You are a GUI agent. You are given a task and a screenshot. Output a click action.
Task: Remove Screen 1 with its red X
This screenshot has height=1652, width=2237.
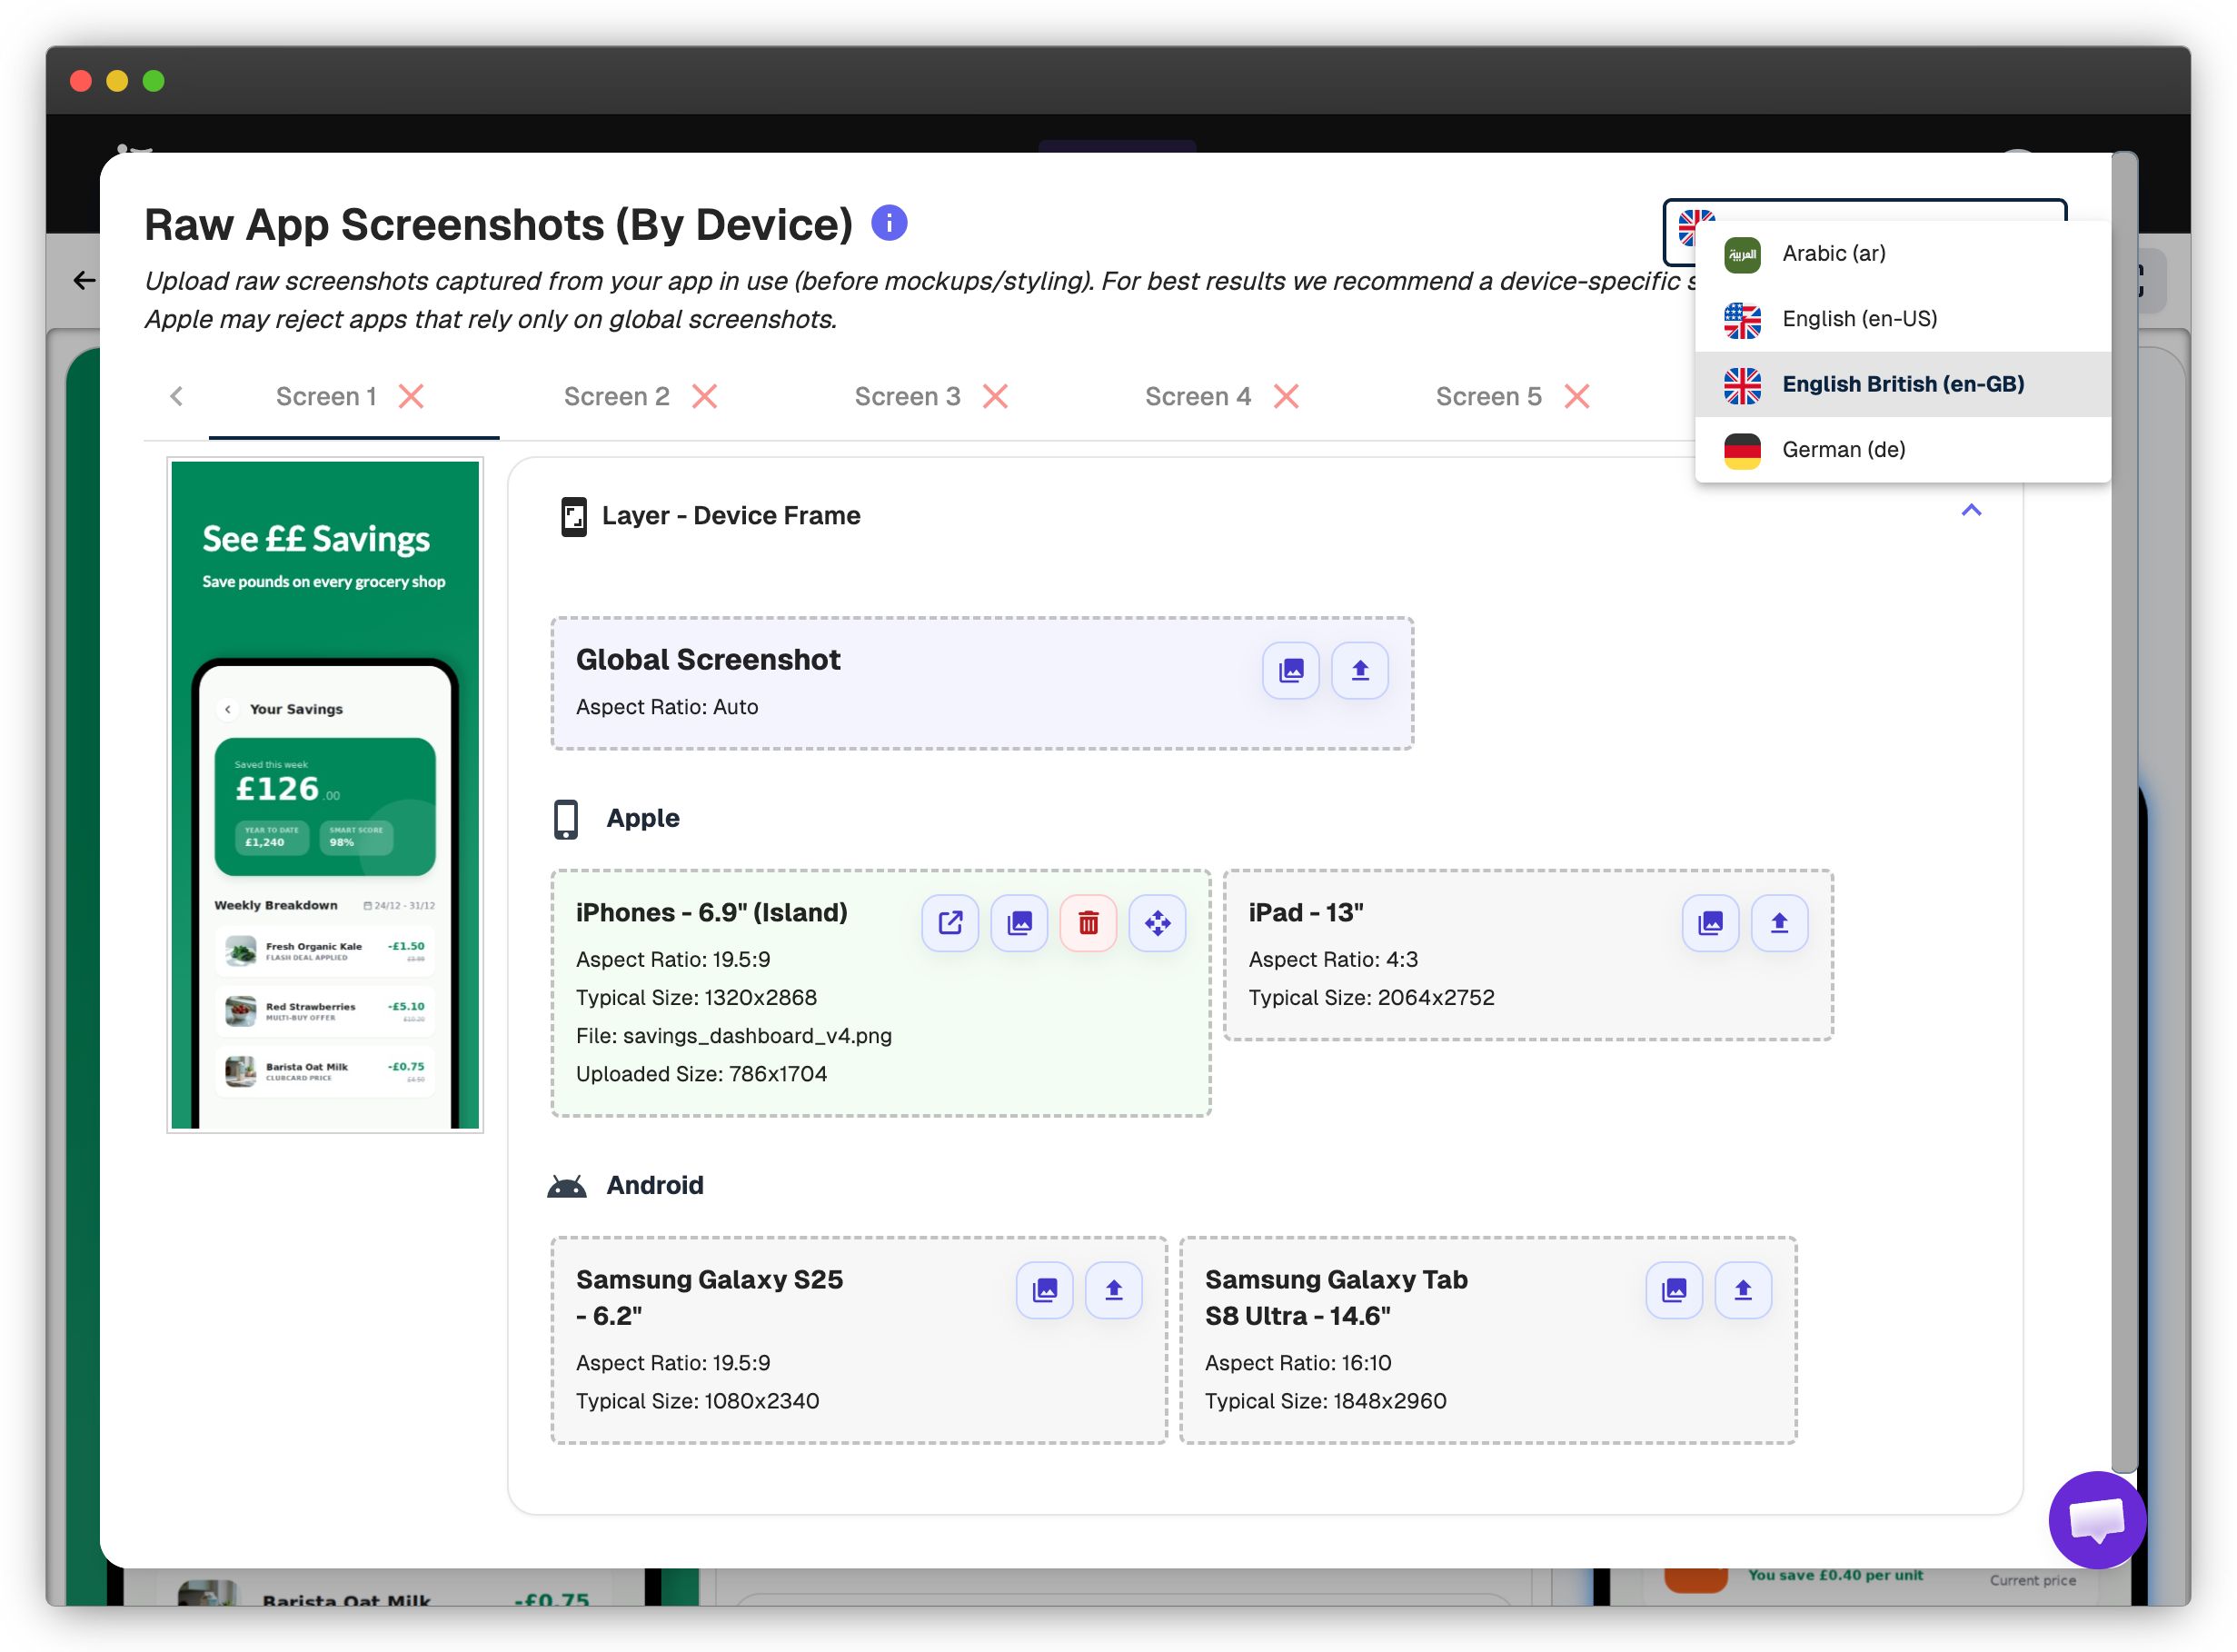coord(411,397)
